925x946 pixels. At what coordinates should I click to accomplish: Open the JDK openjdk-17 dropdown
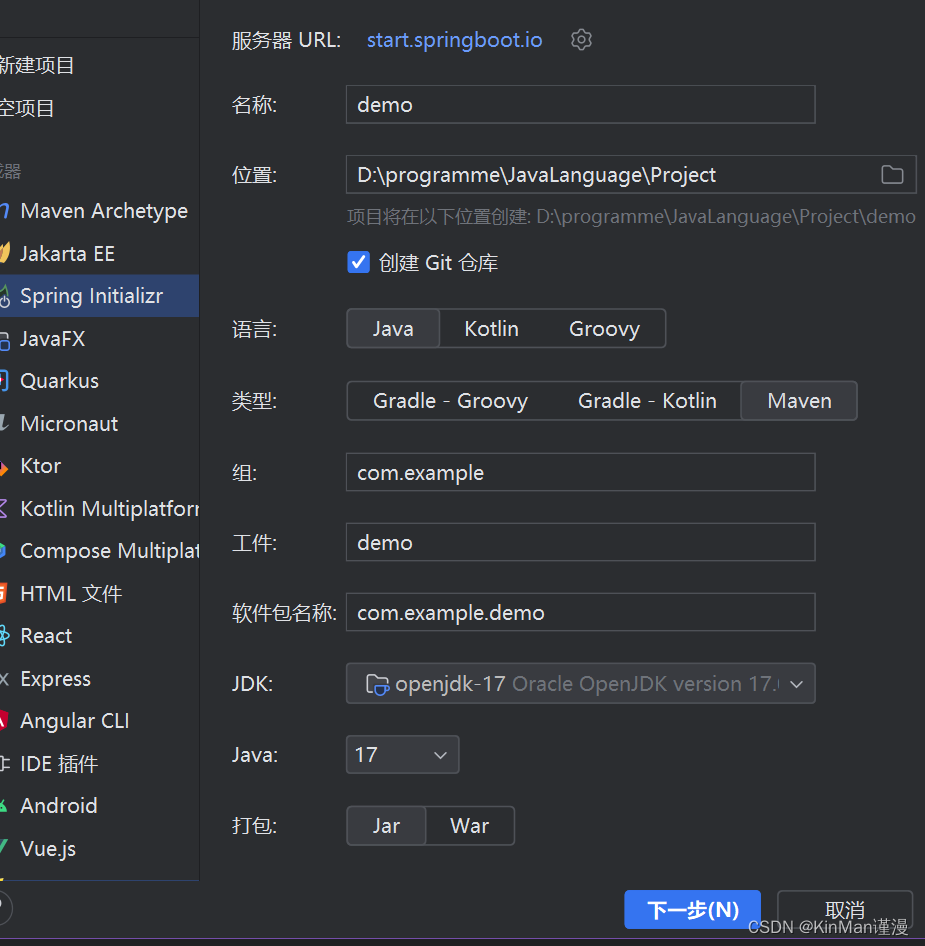(x=580, y=684)
